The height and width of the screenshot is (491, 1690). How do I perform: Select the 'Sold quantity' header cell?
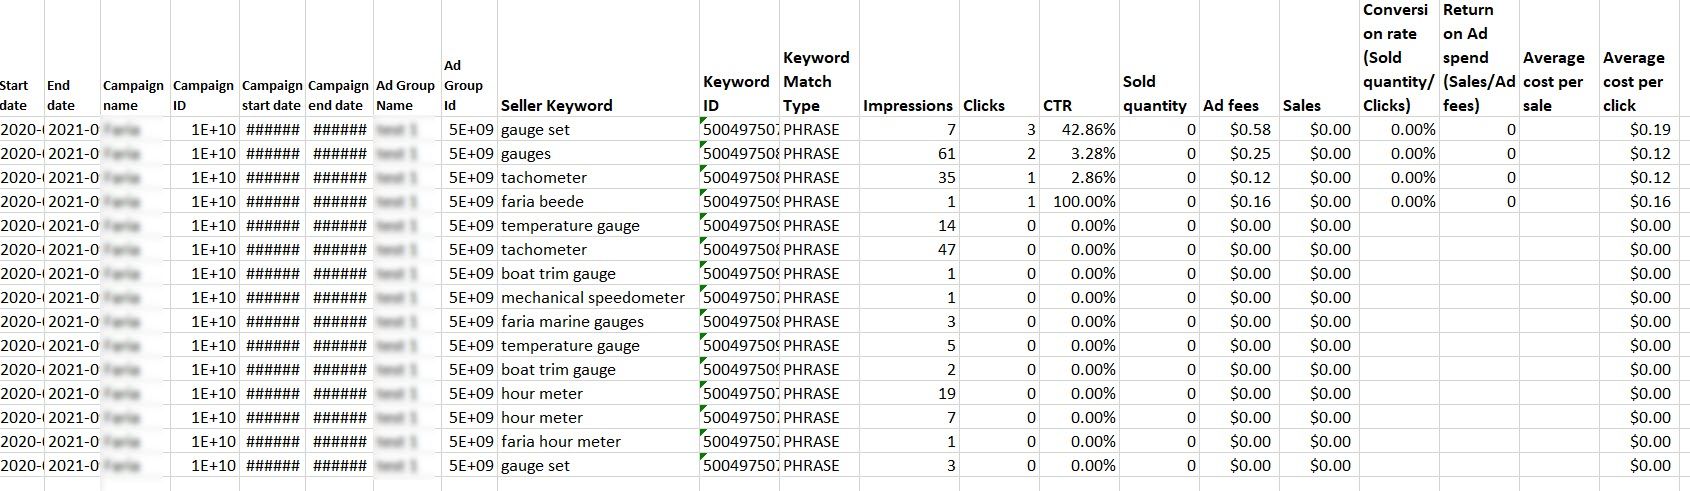(1159, 93)
